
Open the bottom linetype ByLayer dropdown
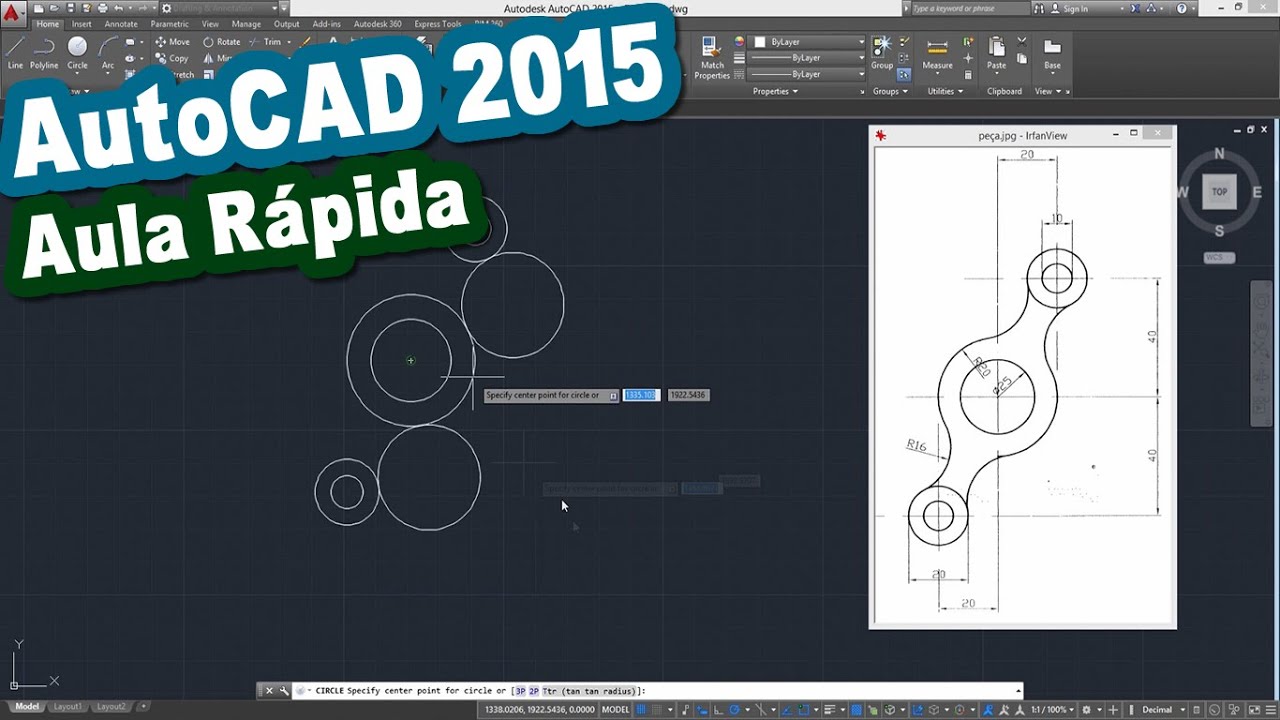808,74
